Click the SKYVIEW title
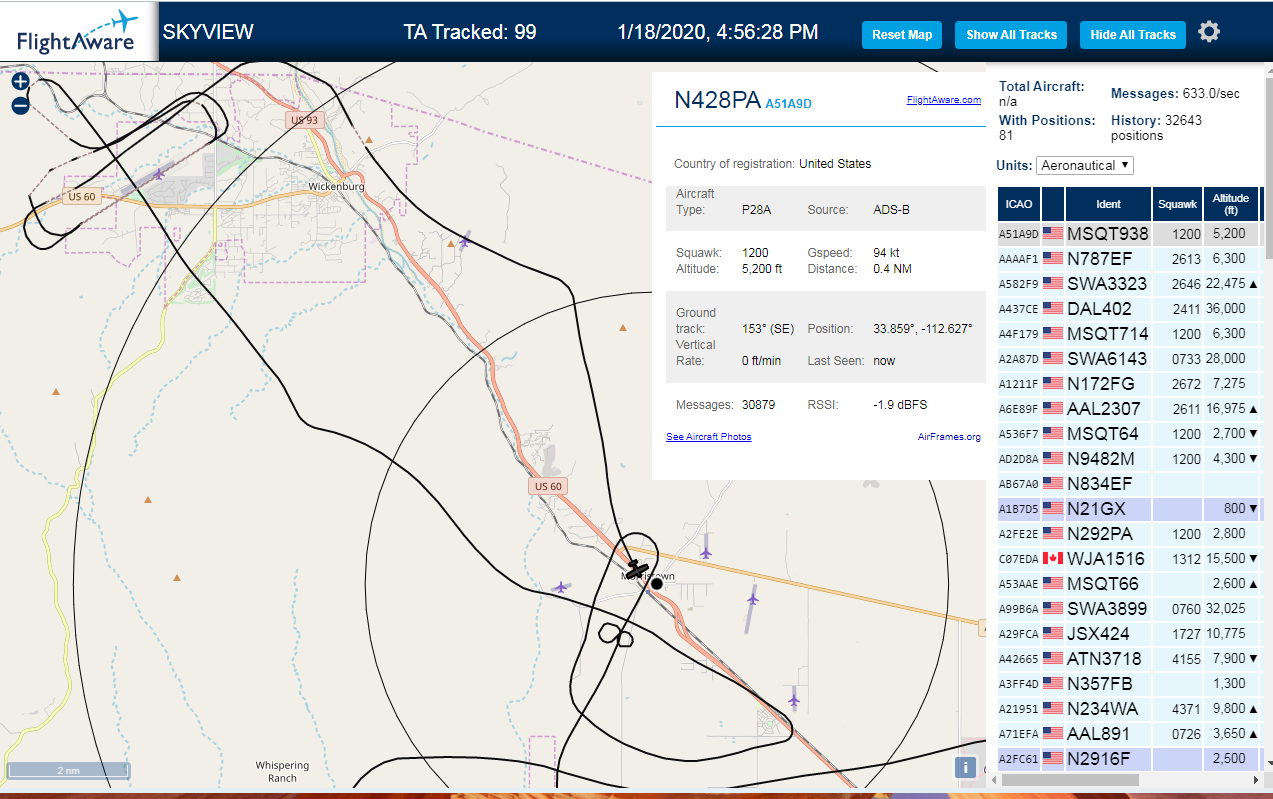The height and width of the screenshot is (799, 1273). [208, 32]
